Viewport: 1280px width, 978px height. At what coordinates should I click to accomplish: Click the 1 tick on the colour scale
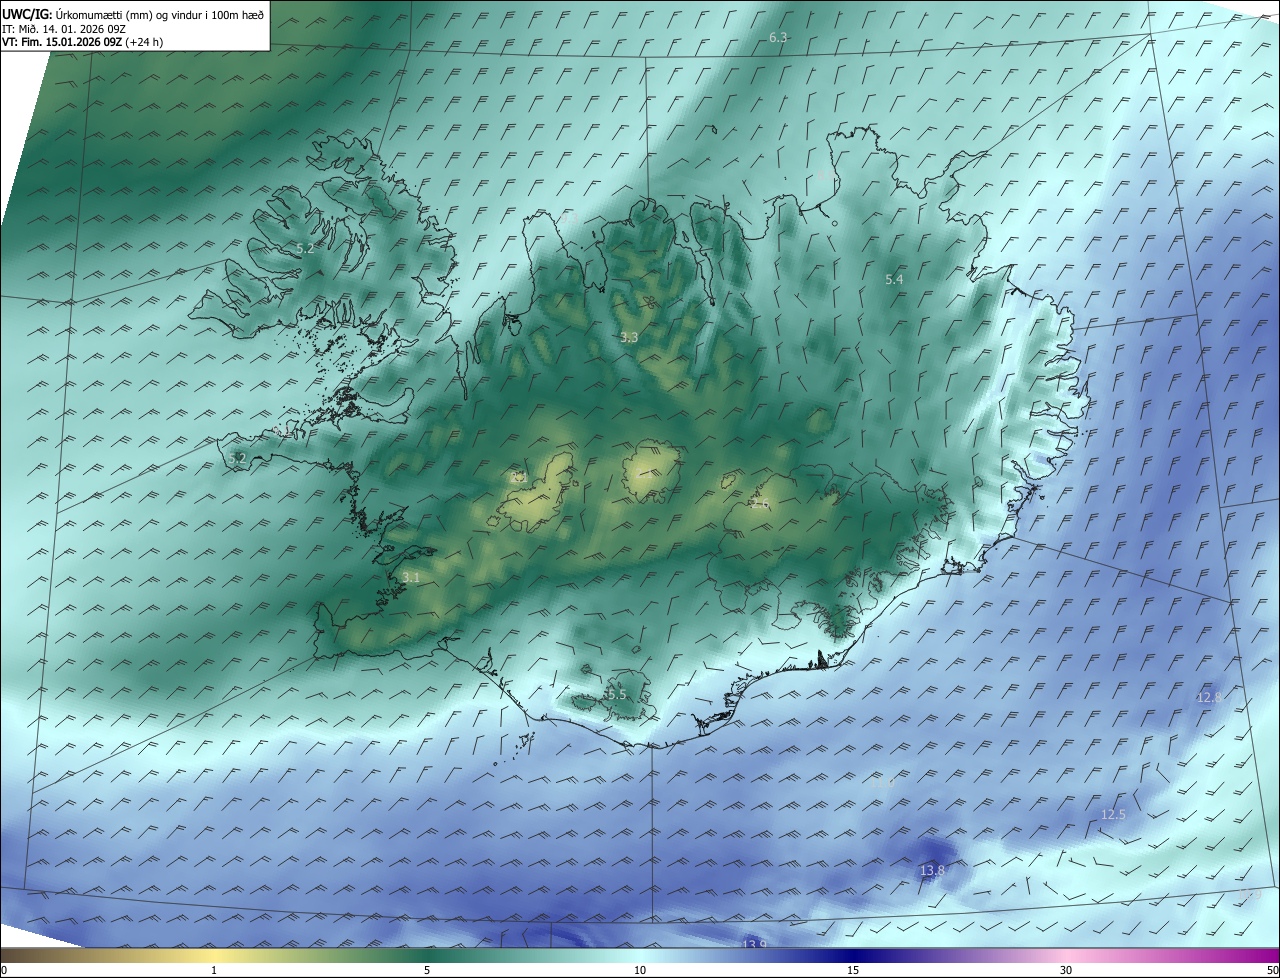click(x=214, y=970)
